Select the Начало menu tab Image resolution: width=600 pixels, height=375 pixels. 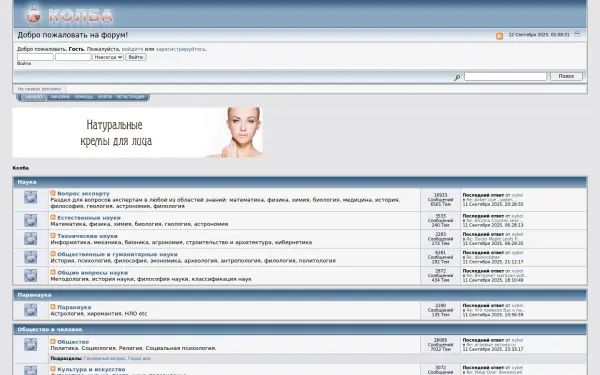[x=33, y=97]
